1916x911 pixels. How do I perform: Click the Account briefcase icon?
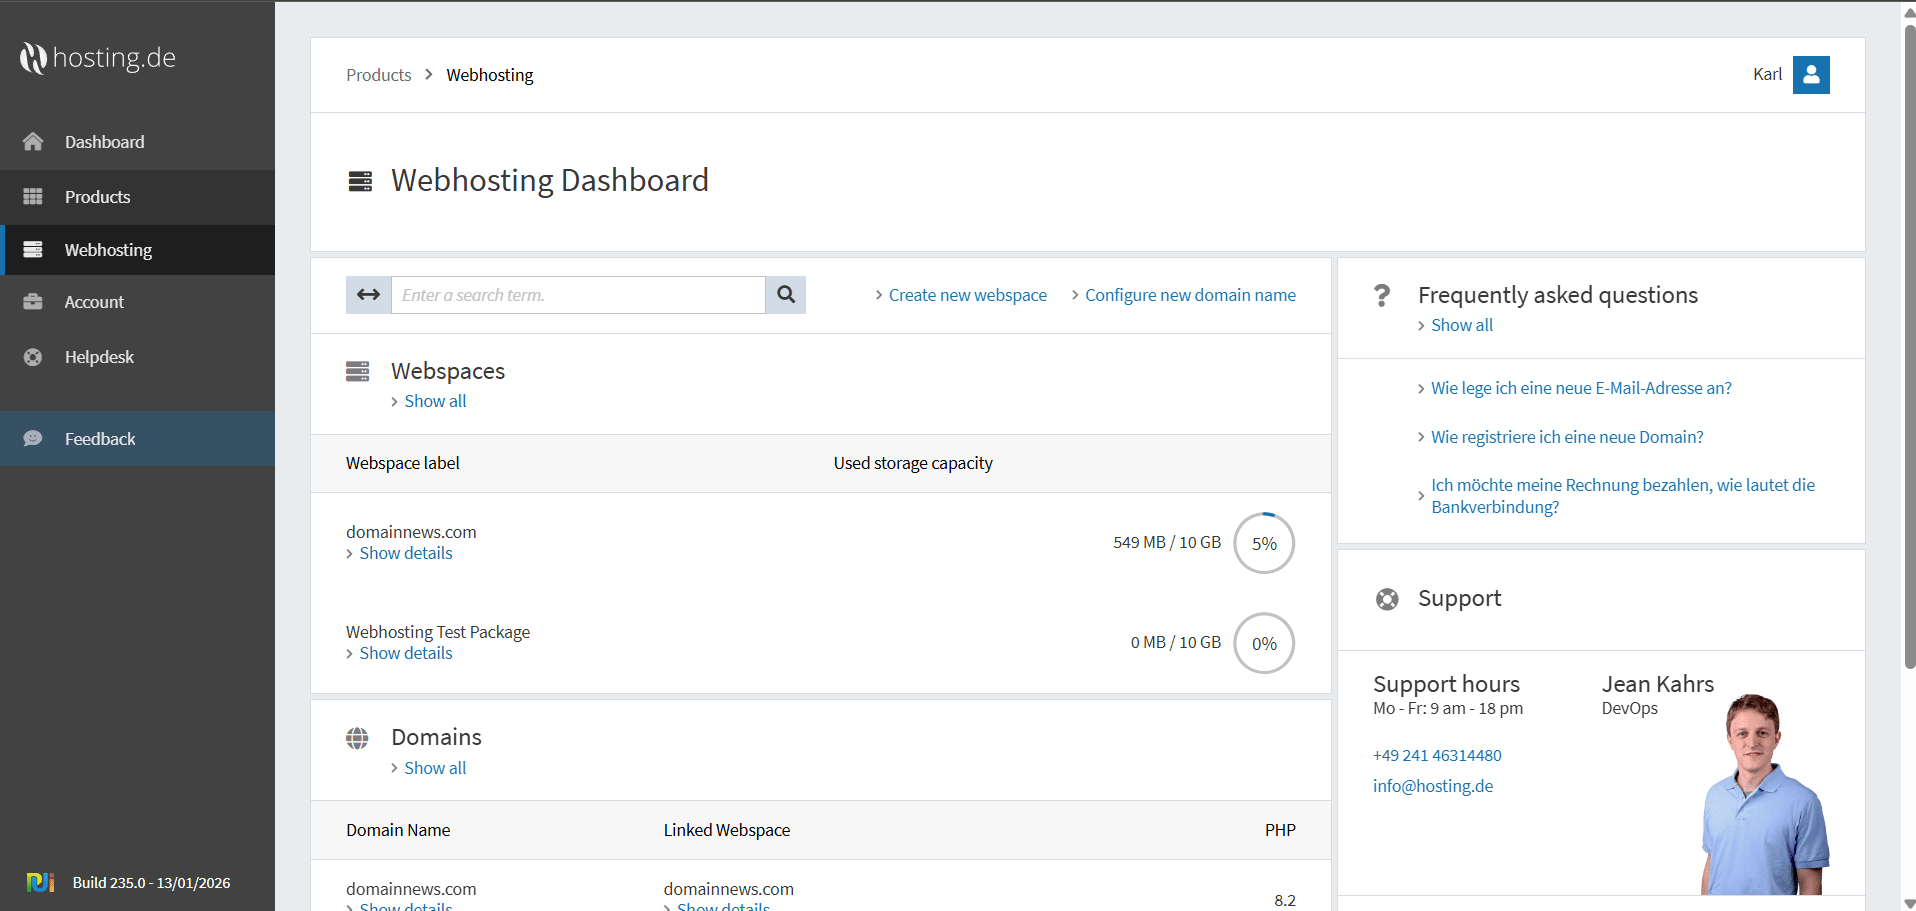(x=33, y=302)
